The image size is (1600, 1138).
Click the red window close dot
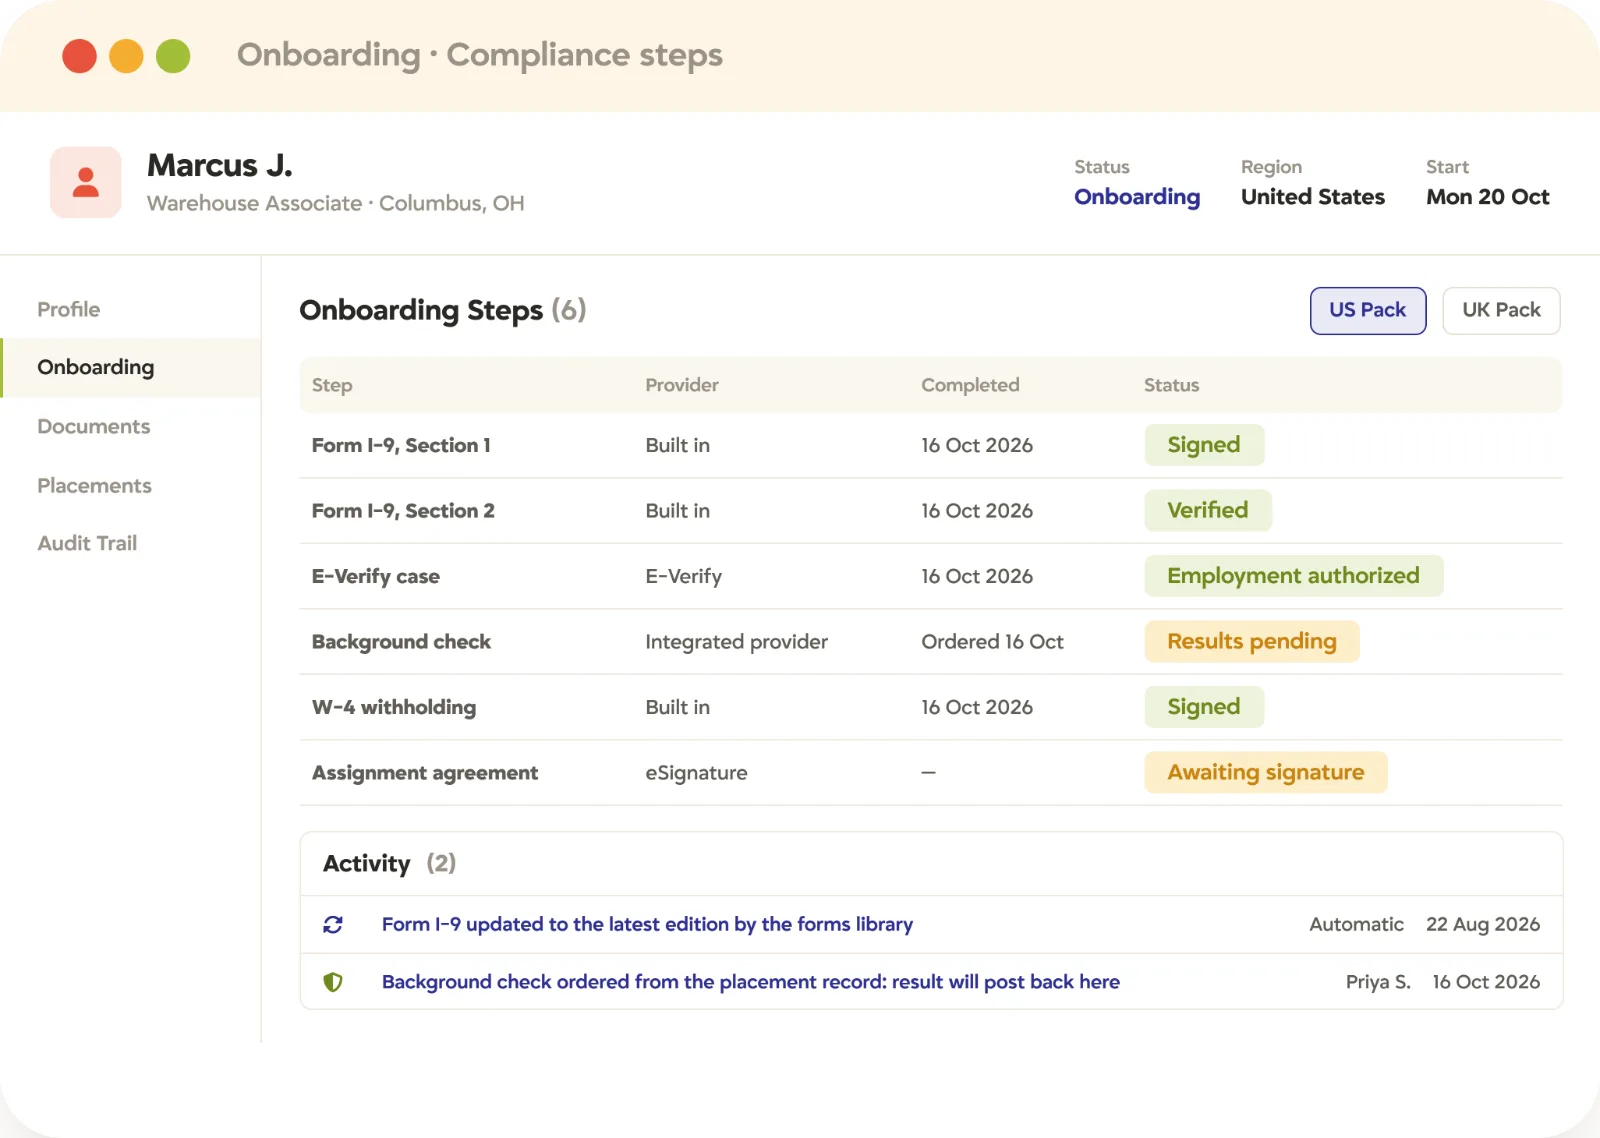[x=80, y=56]
